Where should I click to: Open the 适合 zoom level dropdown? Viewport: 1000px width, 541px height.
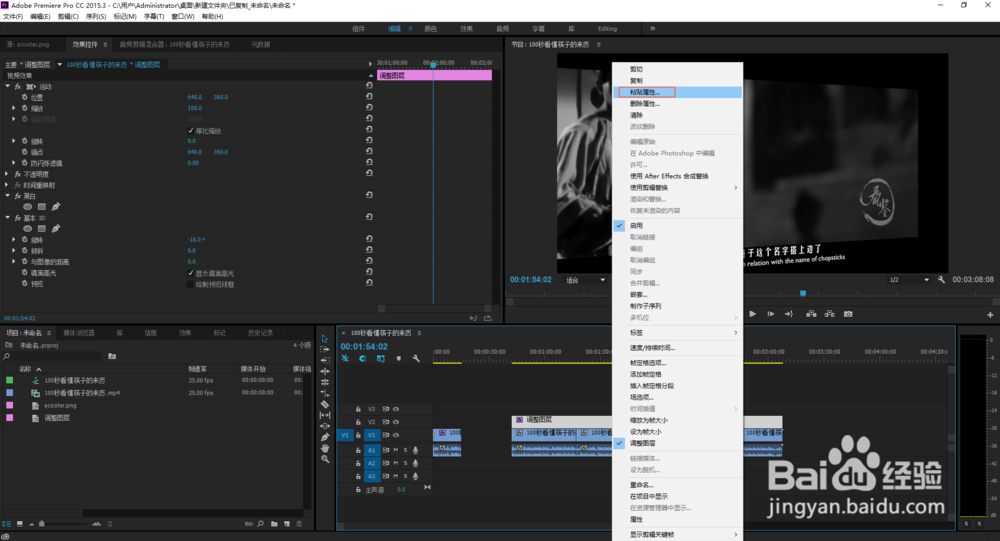[585, 279]
